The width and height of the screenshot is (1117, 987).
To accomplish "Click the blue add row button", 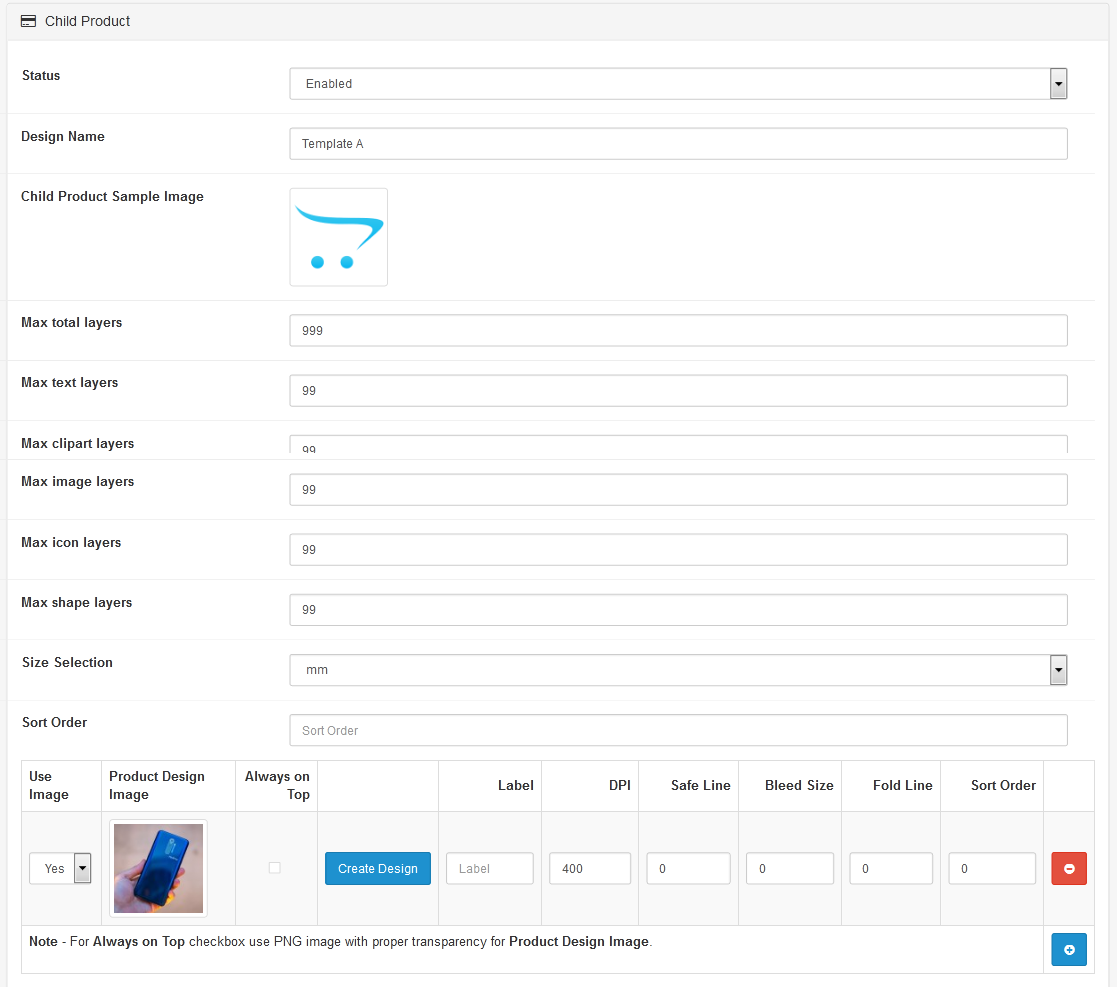I will pyautogui.click(x=1069, y=949).
